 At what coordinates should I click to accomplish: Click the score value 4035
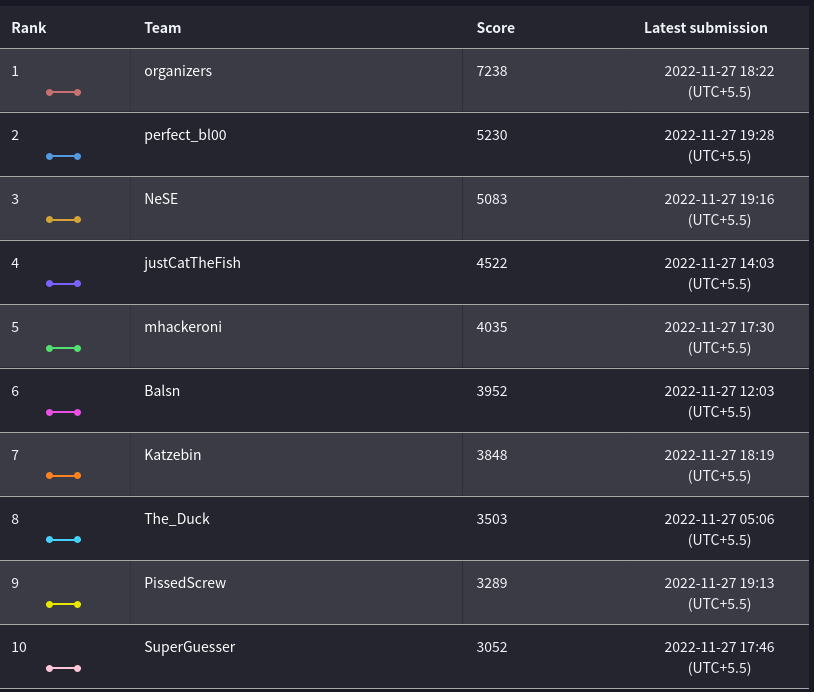pos(492,327)
